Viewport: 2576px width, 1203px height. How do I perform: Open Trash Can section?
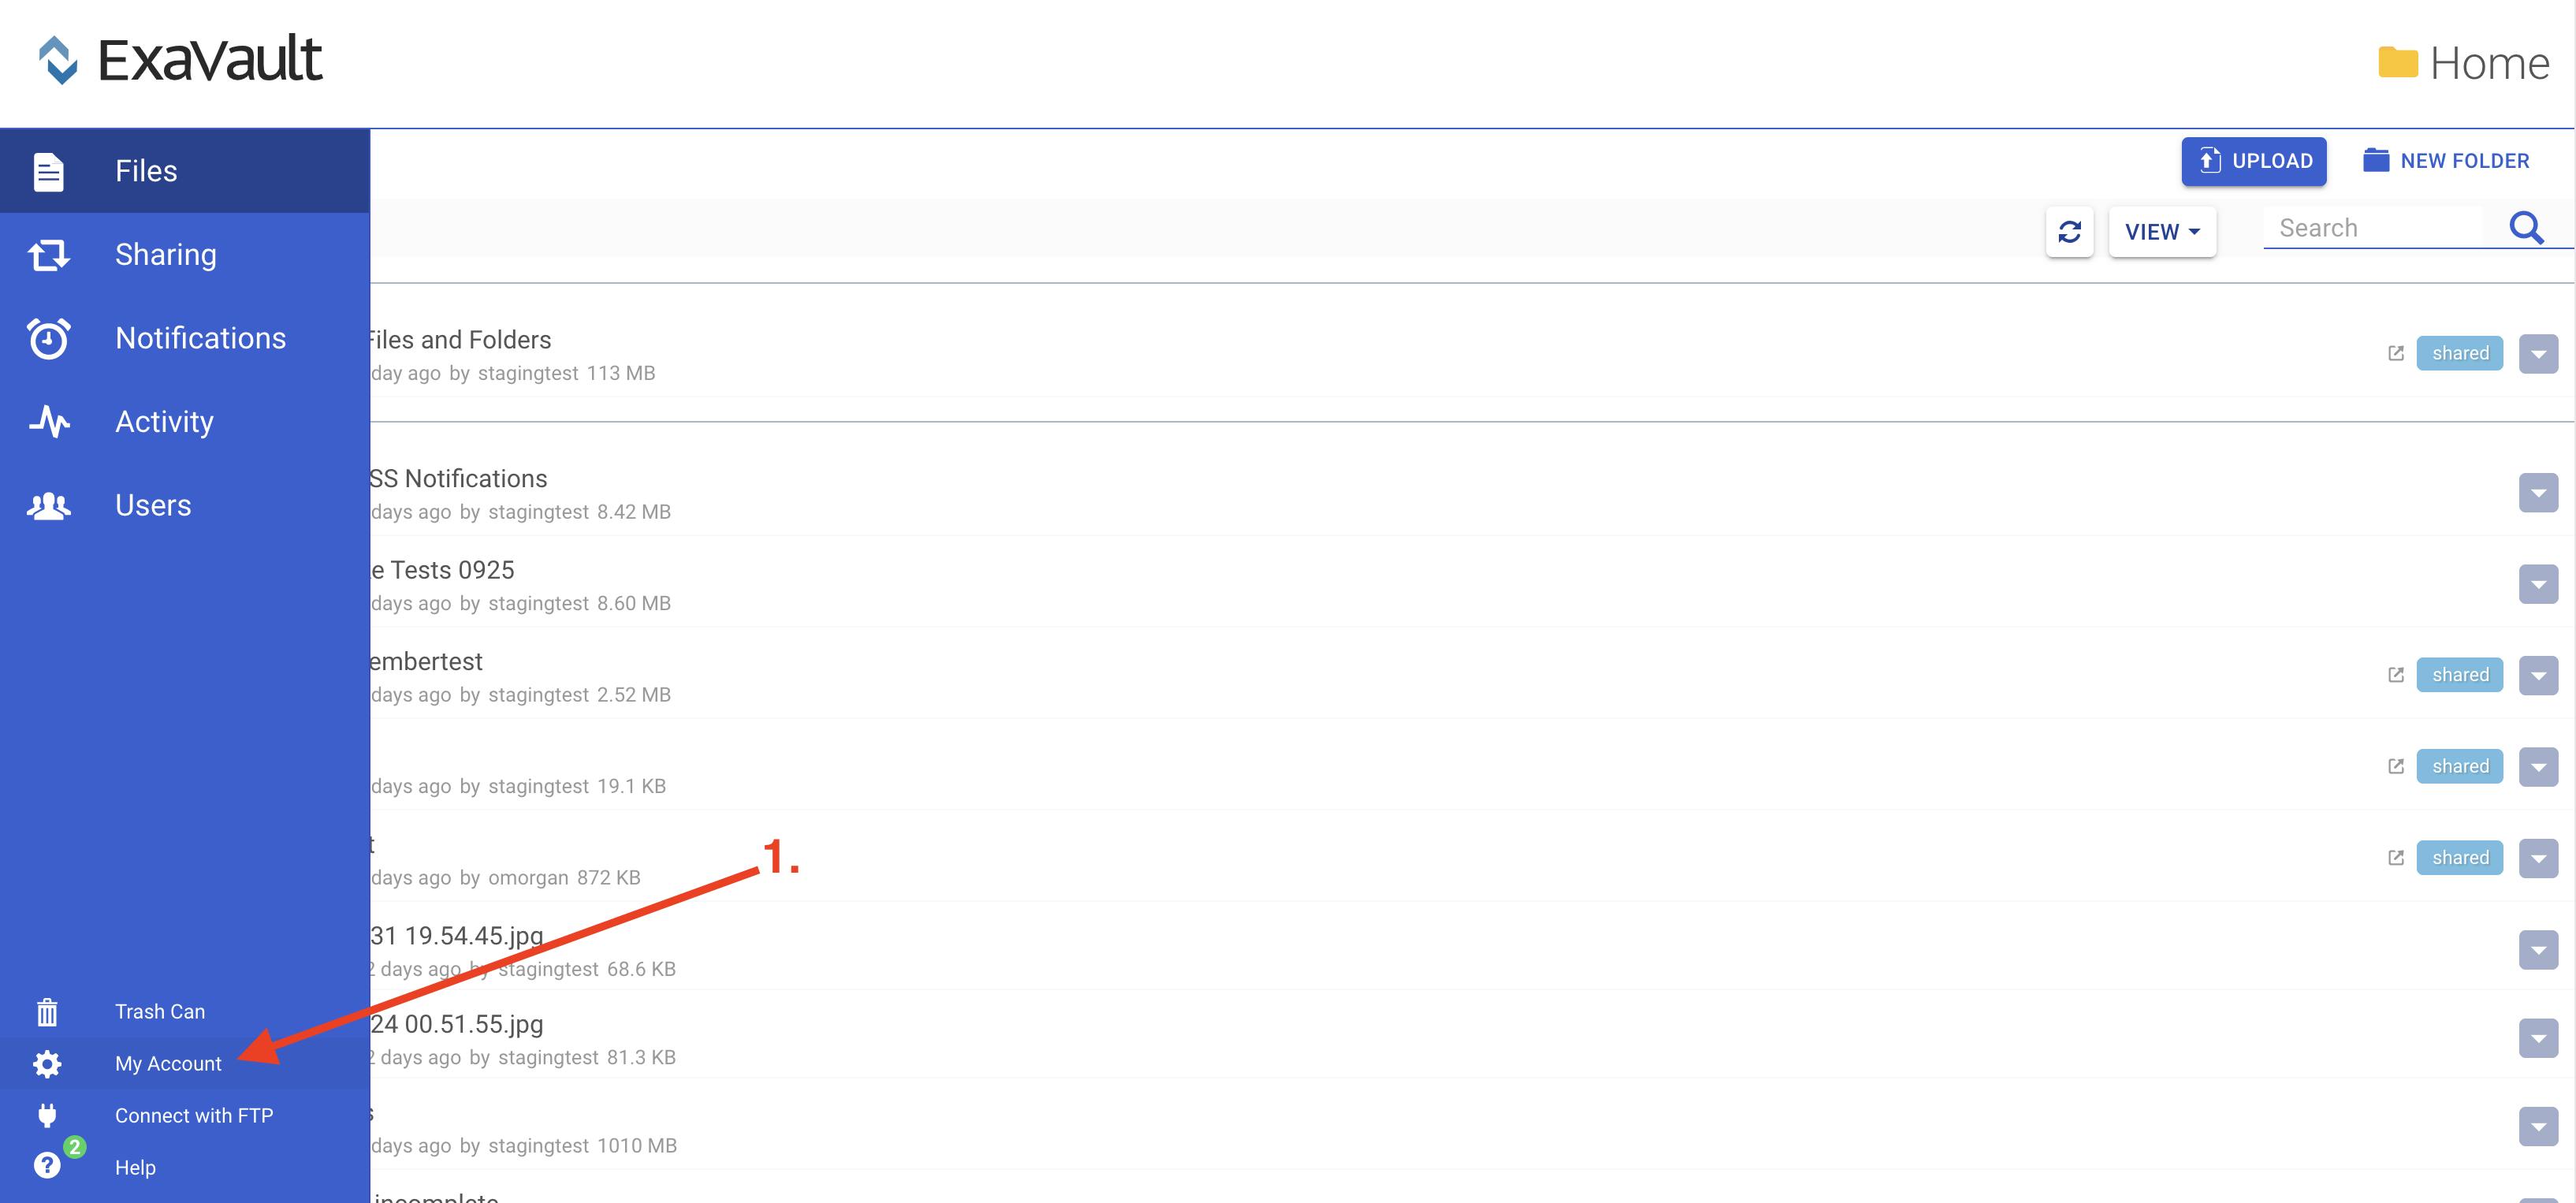tap(159, 1011)
